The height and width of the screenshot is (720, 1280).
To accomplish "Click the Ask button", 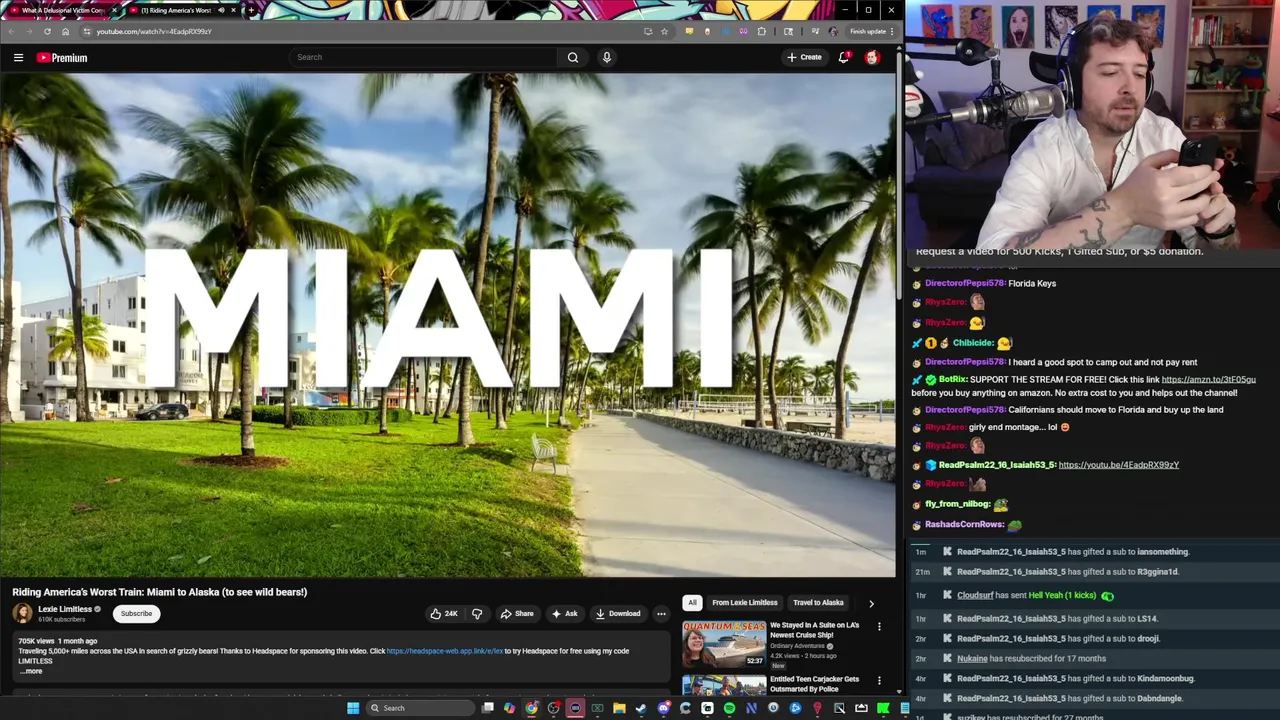I will (564, 614).
